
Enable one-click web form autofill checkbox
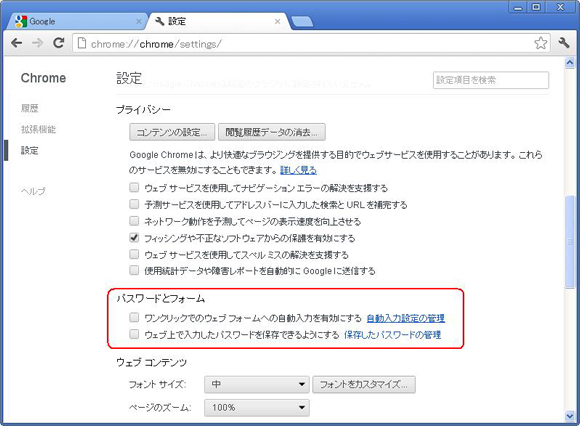134,317
